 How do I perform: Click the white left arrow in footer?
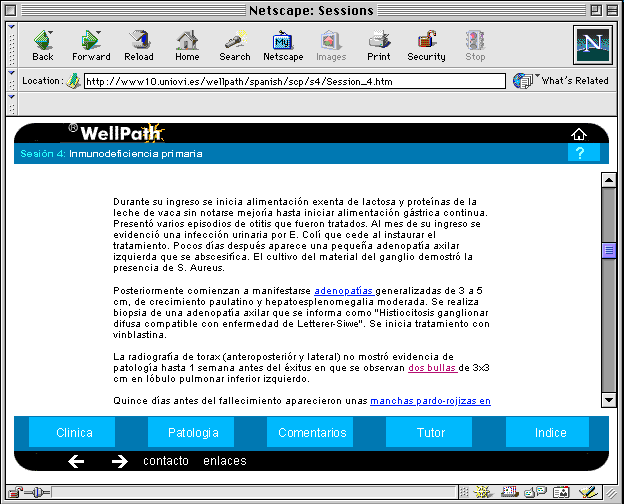point(76,461)
